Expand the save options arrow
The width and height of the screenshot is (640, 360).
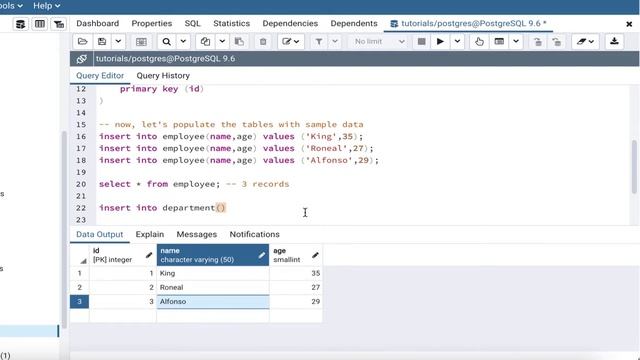click(118, 42)
